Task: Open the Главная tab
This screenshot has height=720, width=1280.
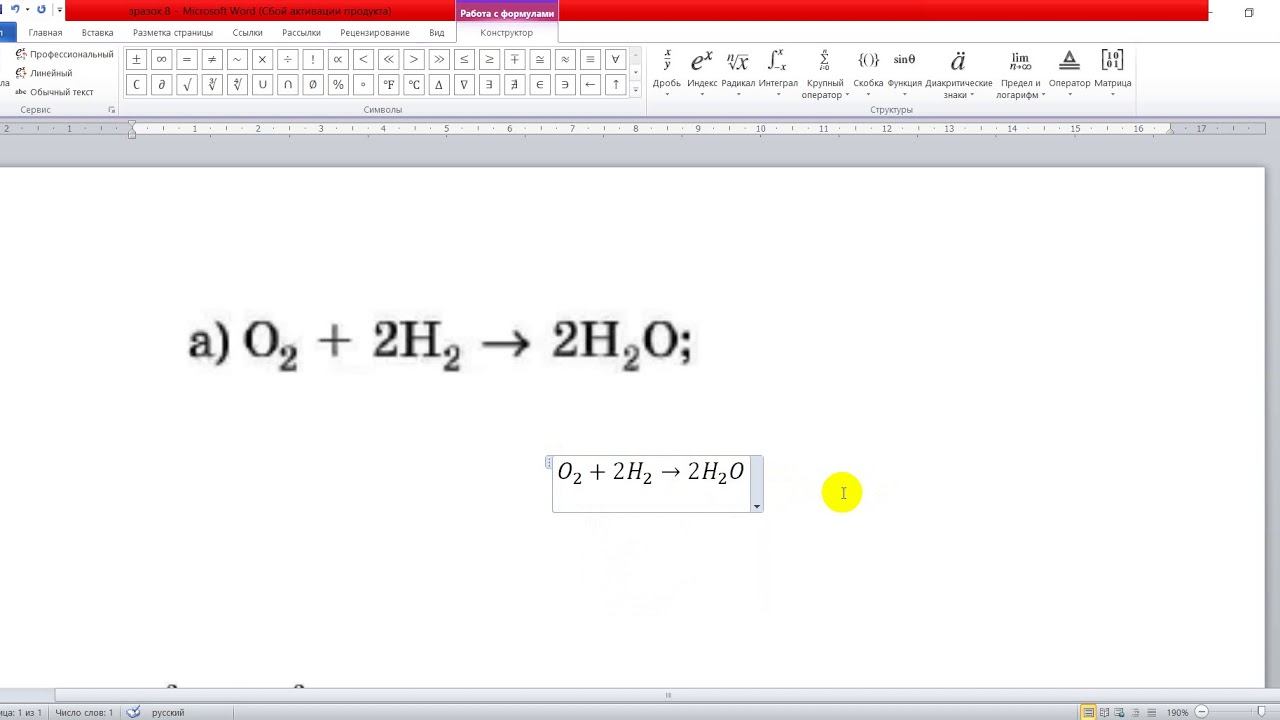Action: pos(45,33)
